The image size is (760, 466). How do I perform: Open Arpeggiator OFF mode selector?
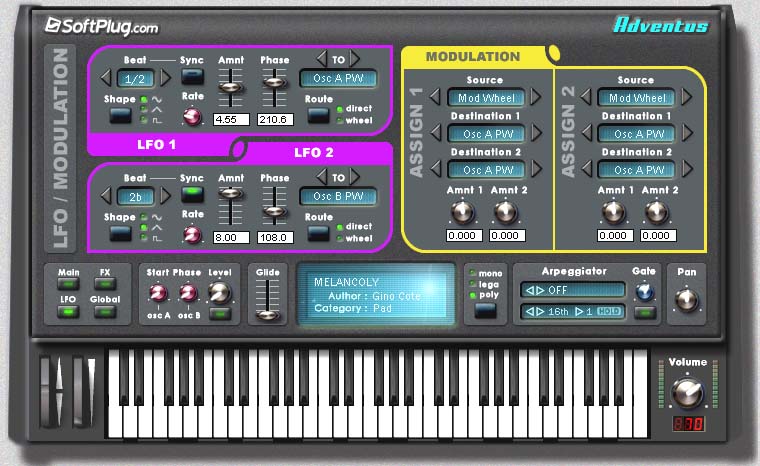pos(572,290)
